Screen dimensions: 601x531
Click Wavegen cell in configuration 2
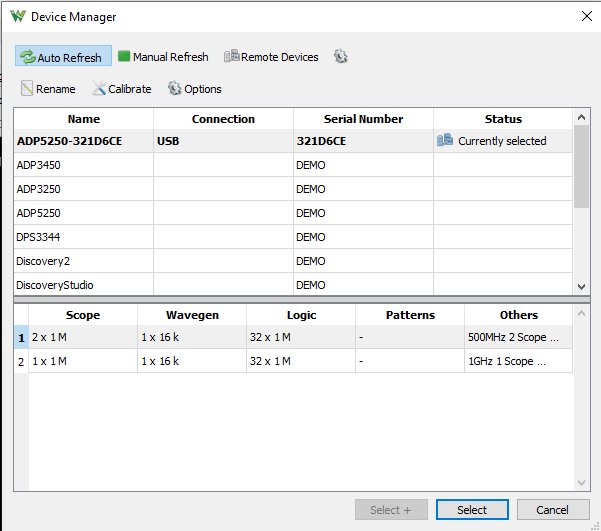pos(192,361)
